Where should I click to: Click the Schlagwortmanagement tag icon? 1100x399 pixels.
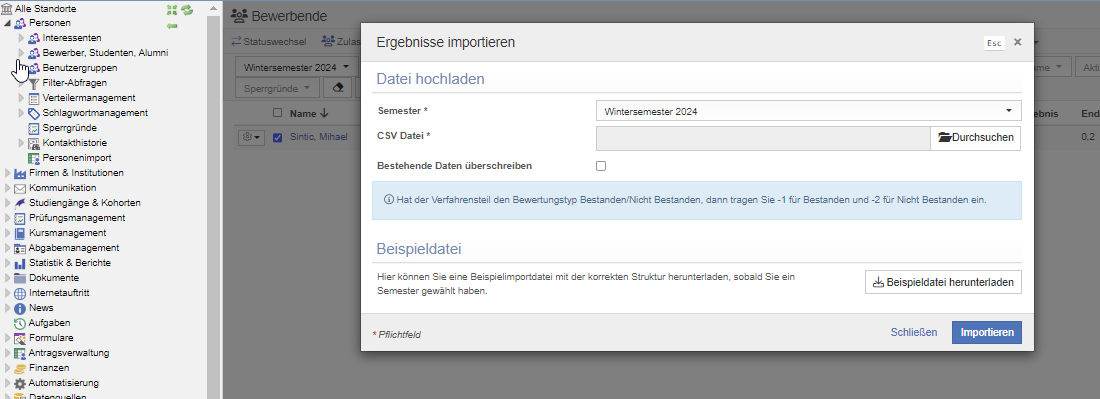[34, 113]
